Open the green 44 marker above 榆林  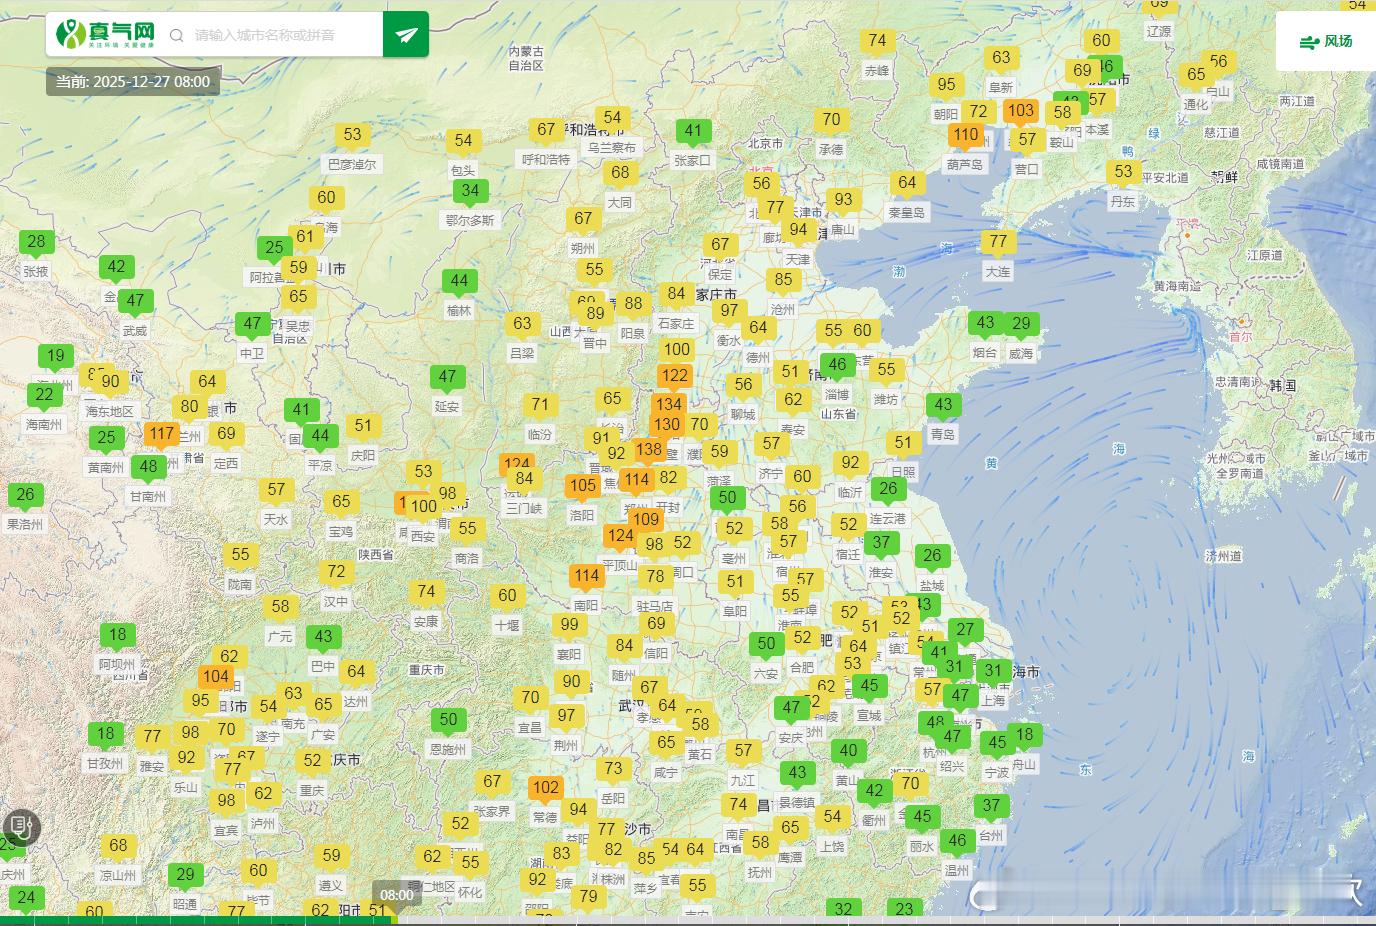pyautogui.click(x=459, y=283)
